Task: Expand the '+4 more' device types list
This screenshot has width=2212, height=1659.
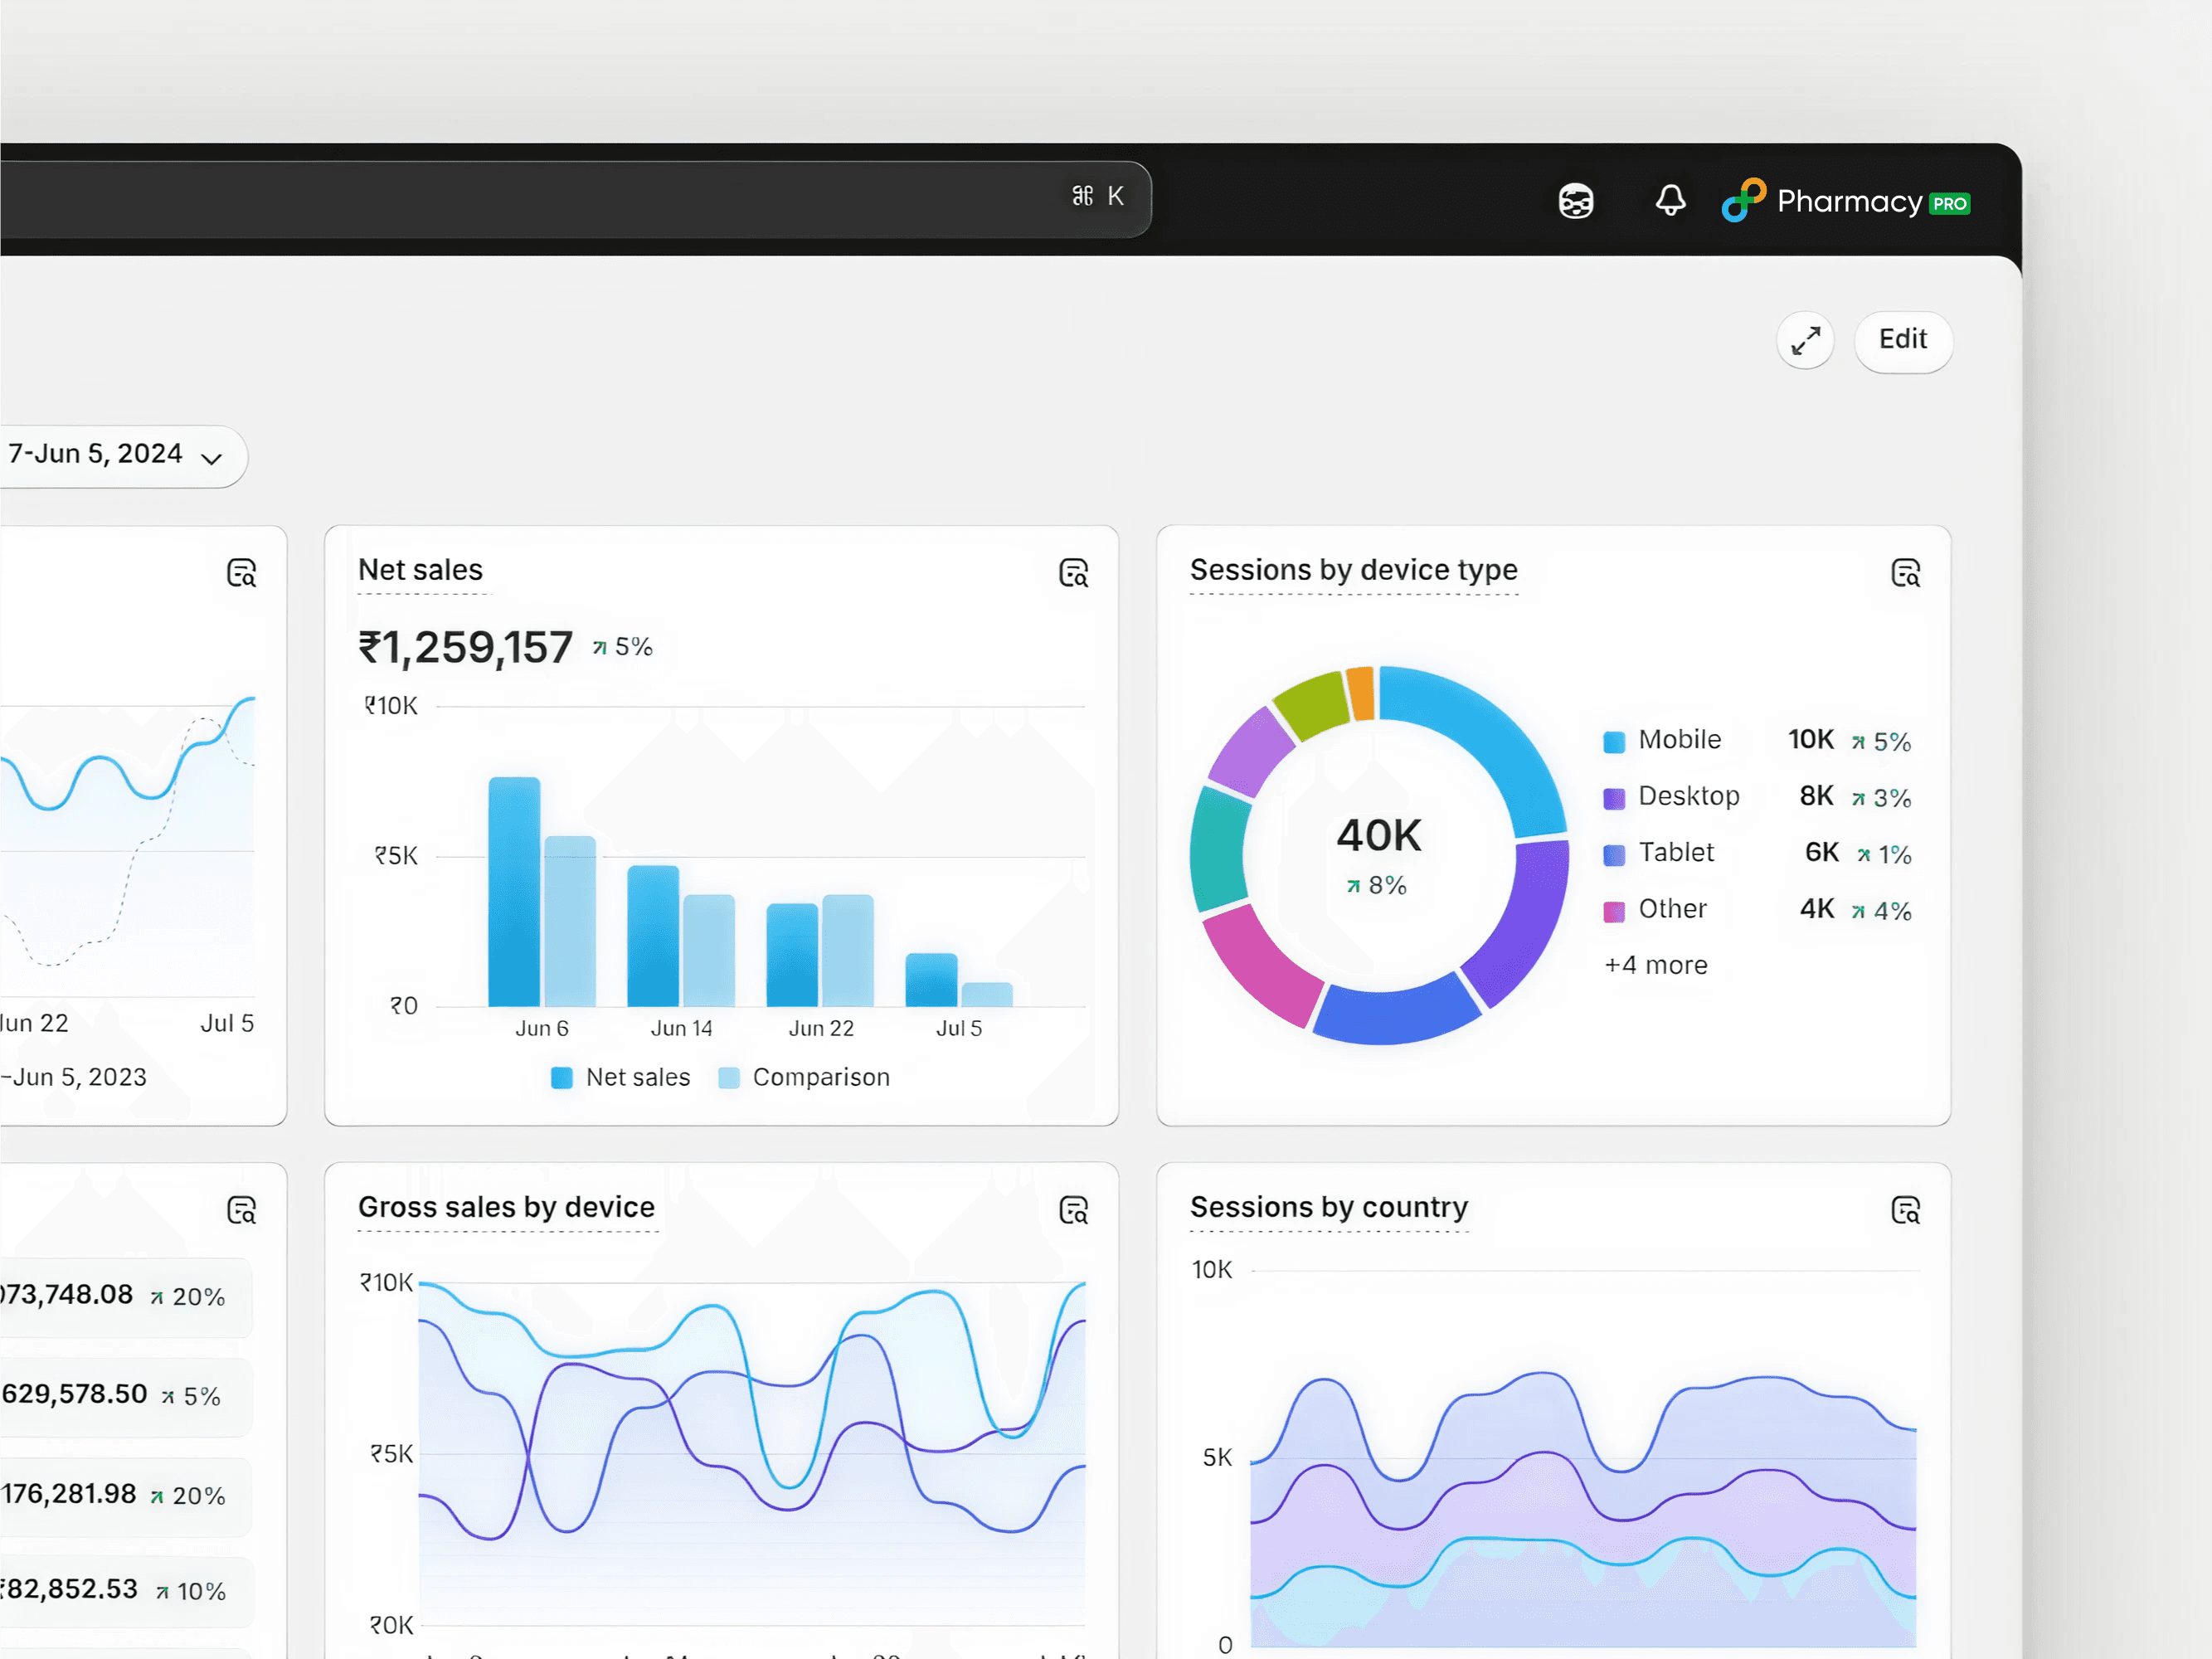Action: tap(1655, 964)
